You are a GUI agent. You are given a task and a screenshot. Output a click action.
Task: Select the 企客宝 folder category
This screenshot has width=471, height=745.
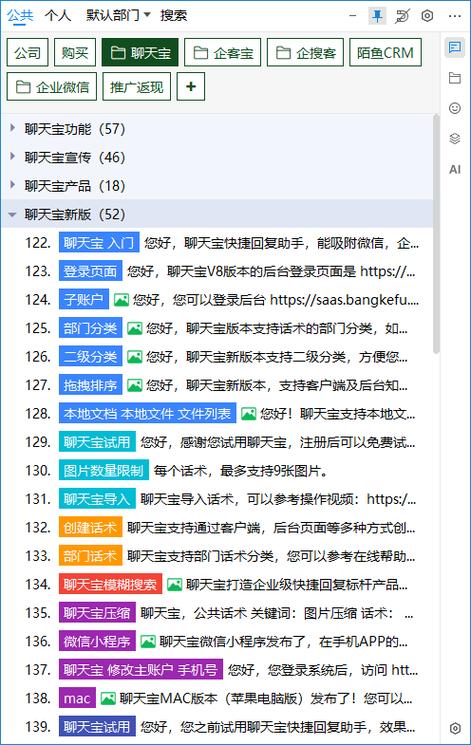pos(222,52)
